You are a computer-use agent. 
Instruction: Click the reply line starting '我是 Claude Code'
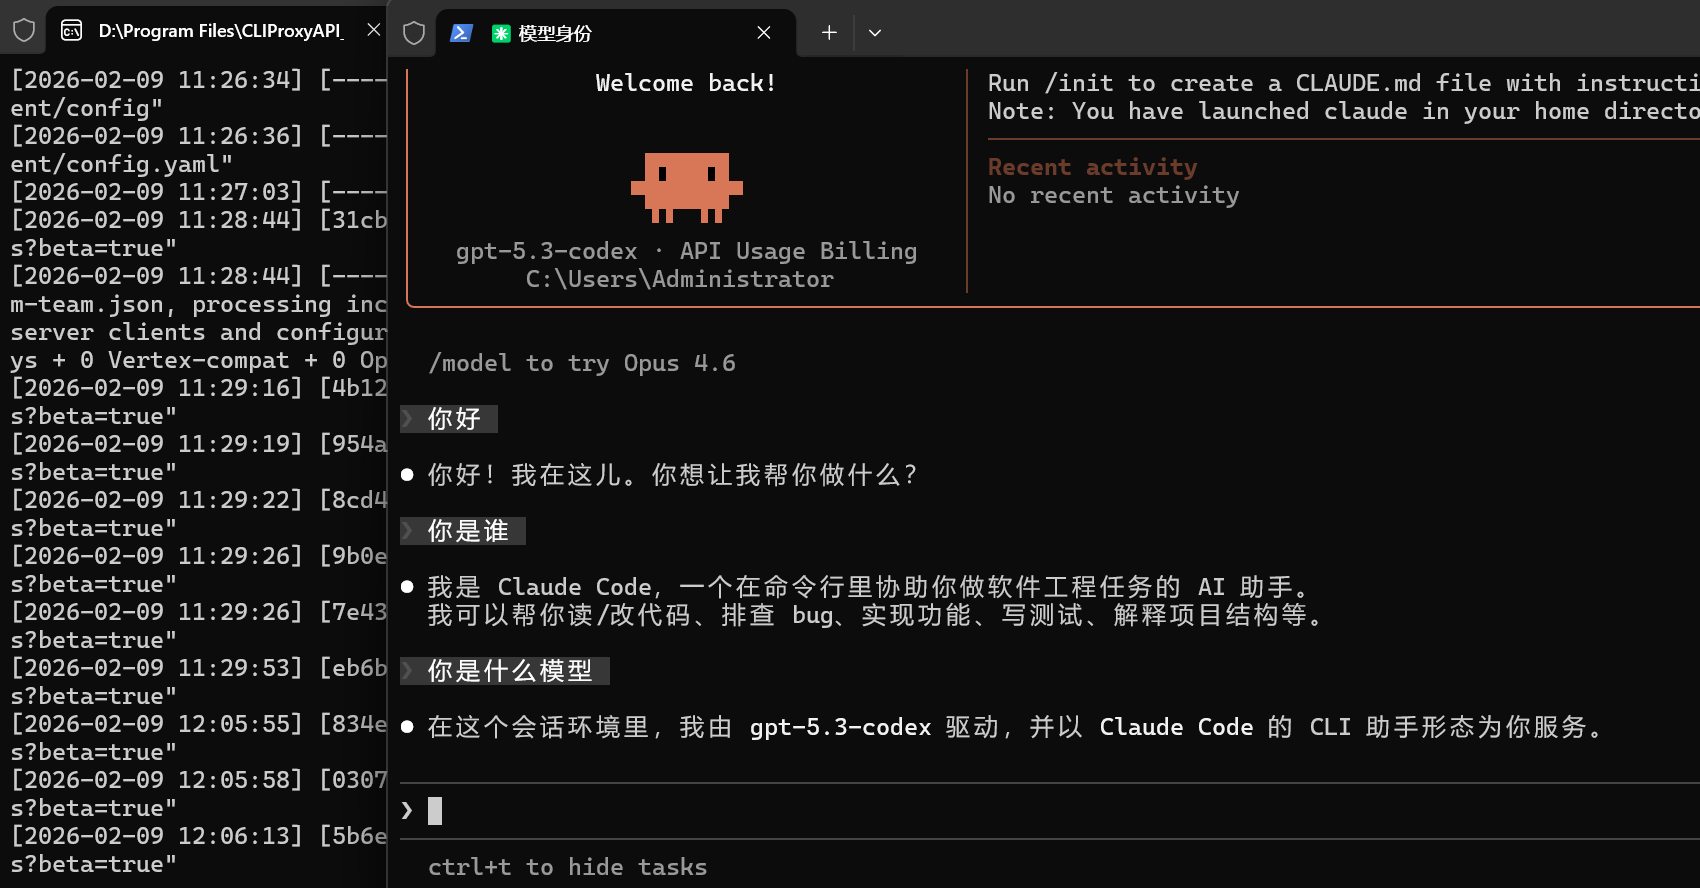coord(868,587)
